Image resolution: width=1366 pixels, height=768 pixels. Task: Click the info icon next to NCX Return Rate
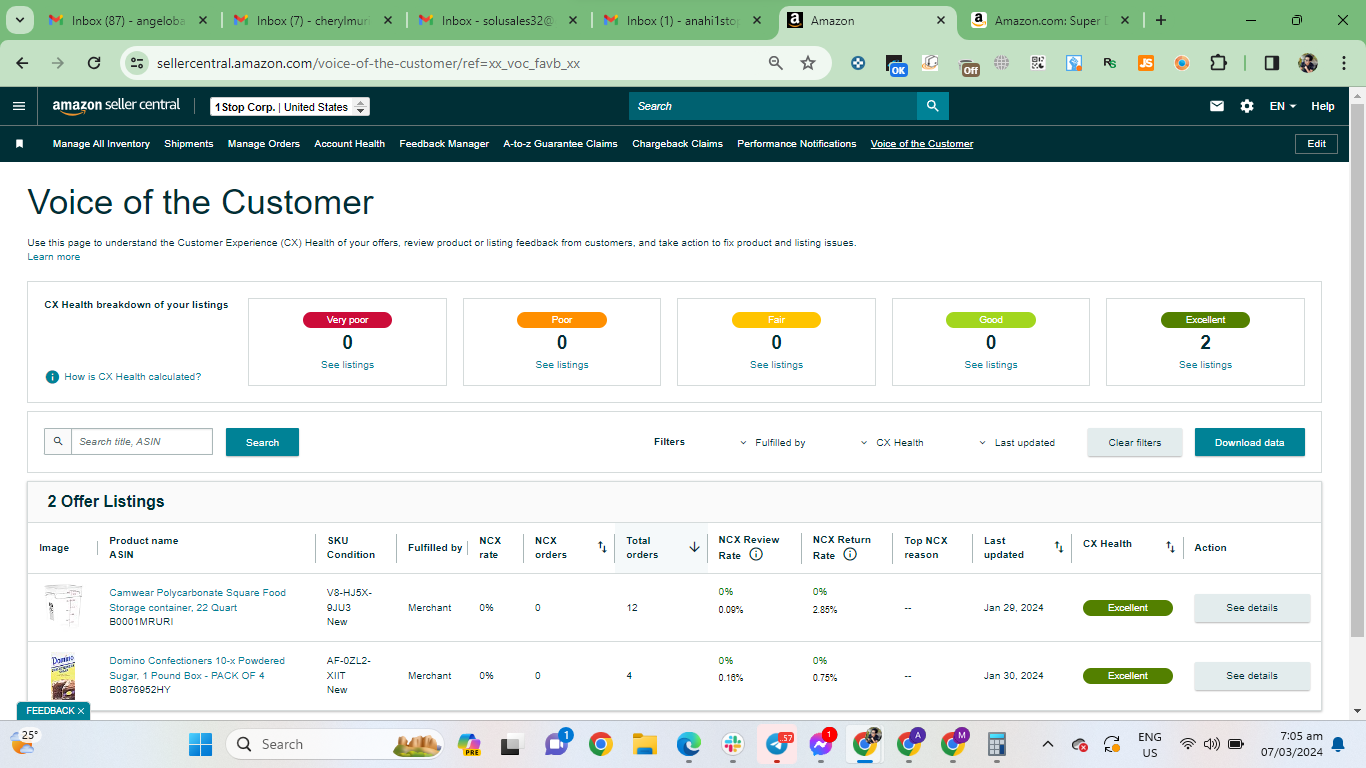(850, 554)
